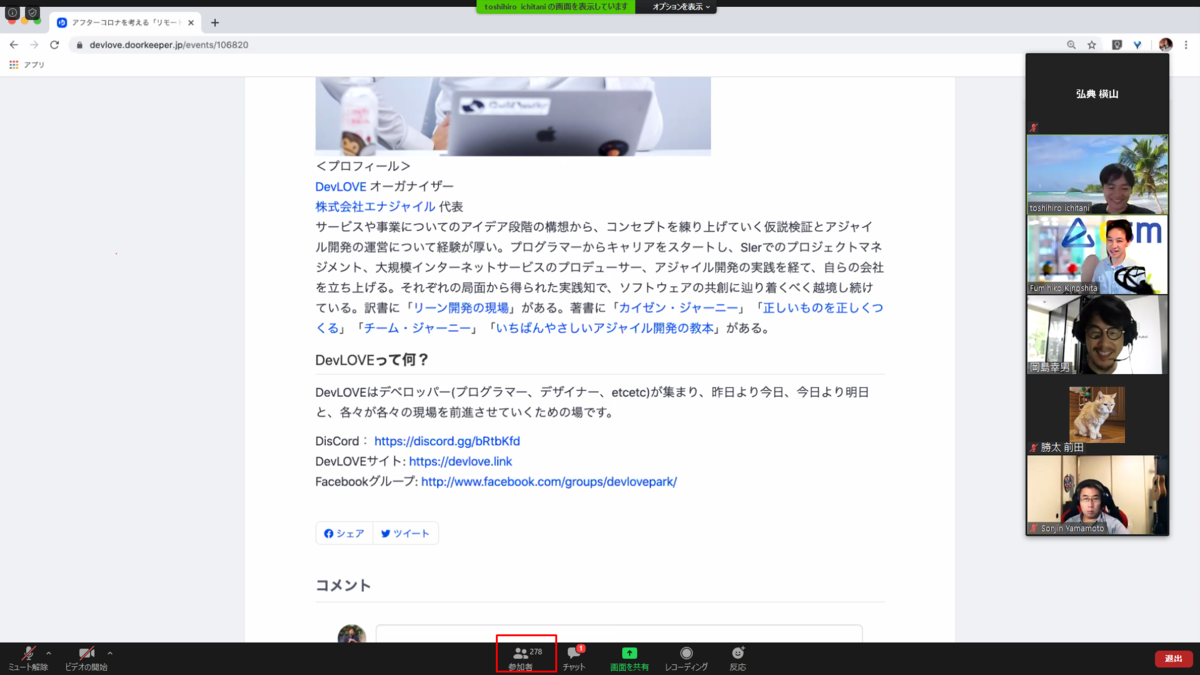1200x675 pixels.
Task: Click the blue Y extension icon
Action: [x=1138, y=45]
